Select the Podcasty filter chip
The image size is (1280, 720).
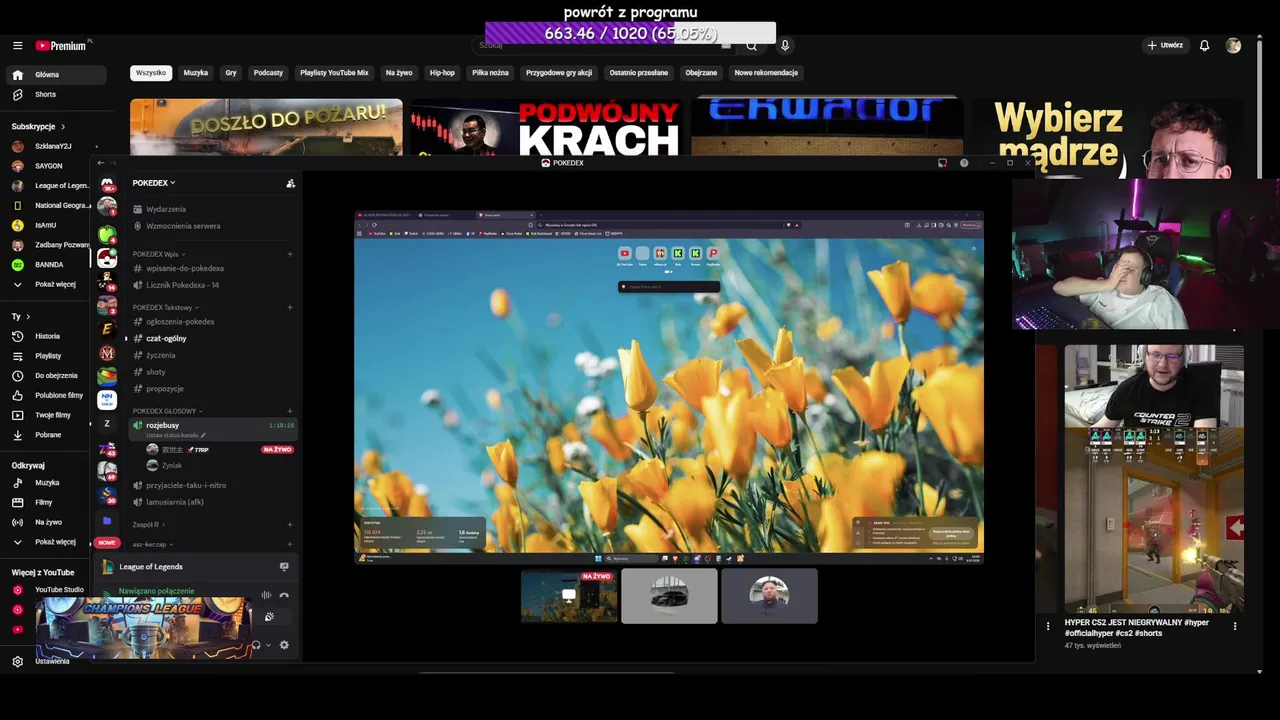coord(268,73)
